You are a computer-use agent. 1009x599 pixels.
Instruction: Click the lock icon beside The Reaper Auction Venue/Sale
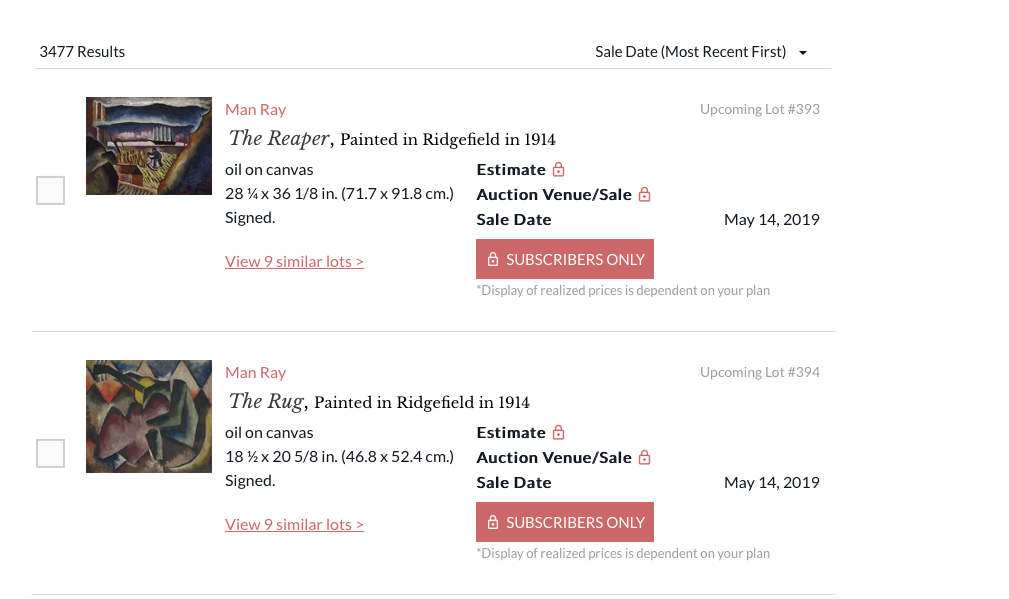coord(644,194)
